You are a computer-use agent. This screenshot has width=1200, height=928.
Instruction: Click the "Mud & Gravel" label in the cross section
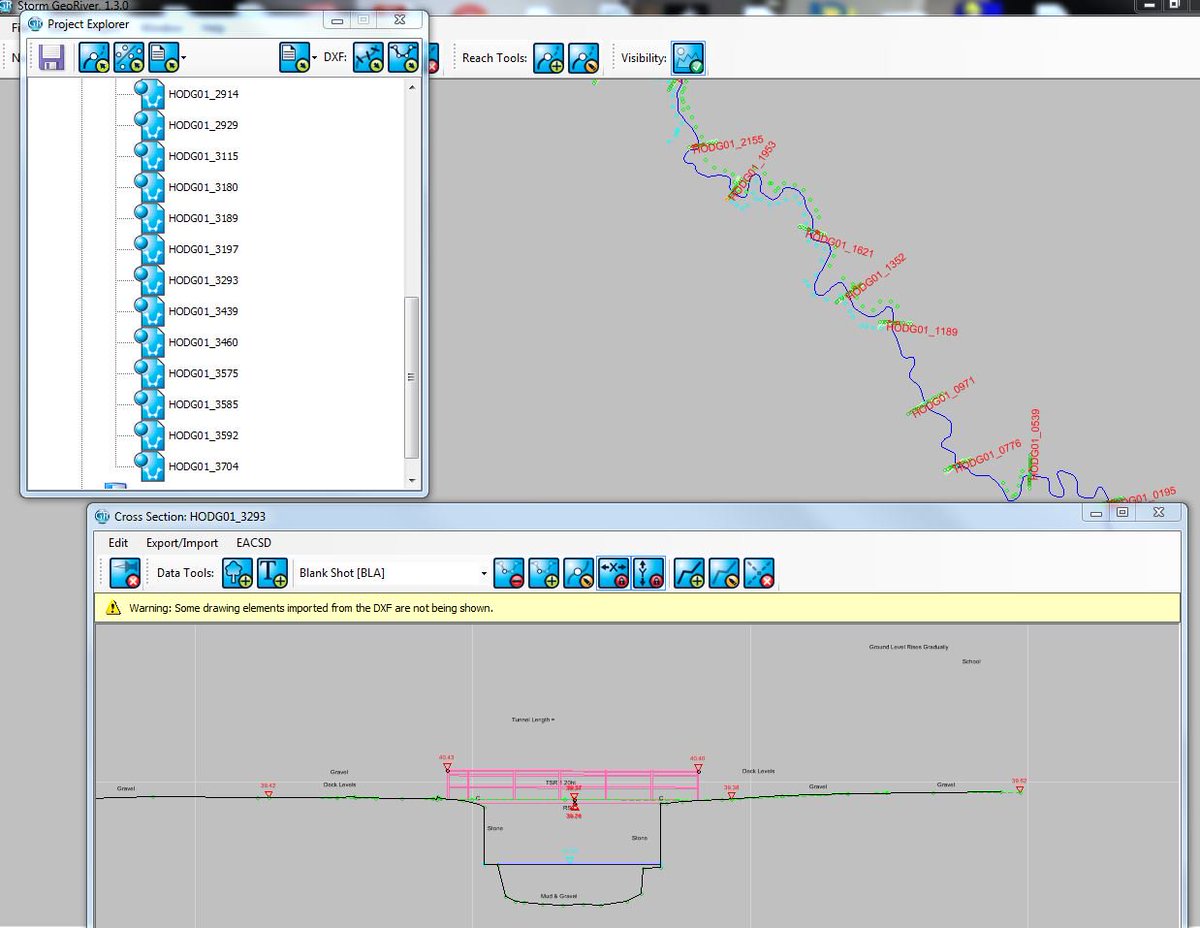point(559,896)
